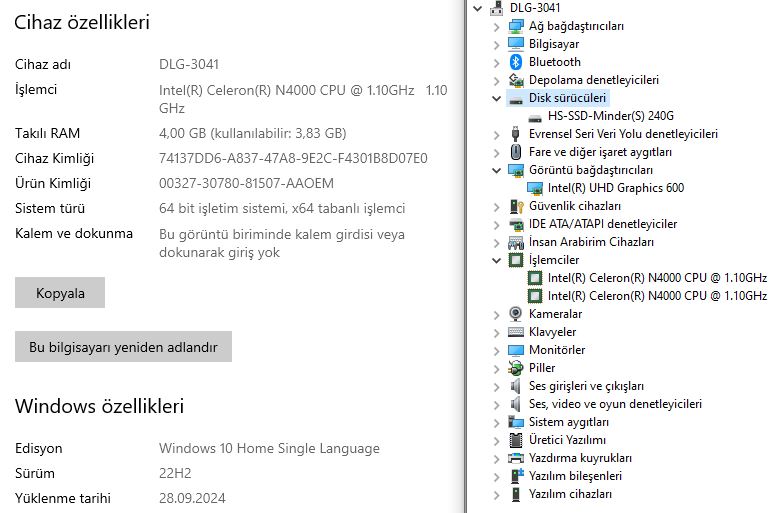Expand the Piller chevron
The width and height of the screenshot is (784, 513).
coord(496,368)
